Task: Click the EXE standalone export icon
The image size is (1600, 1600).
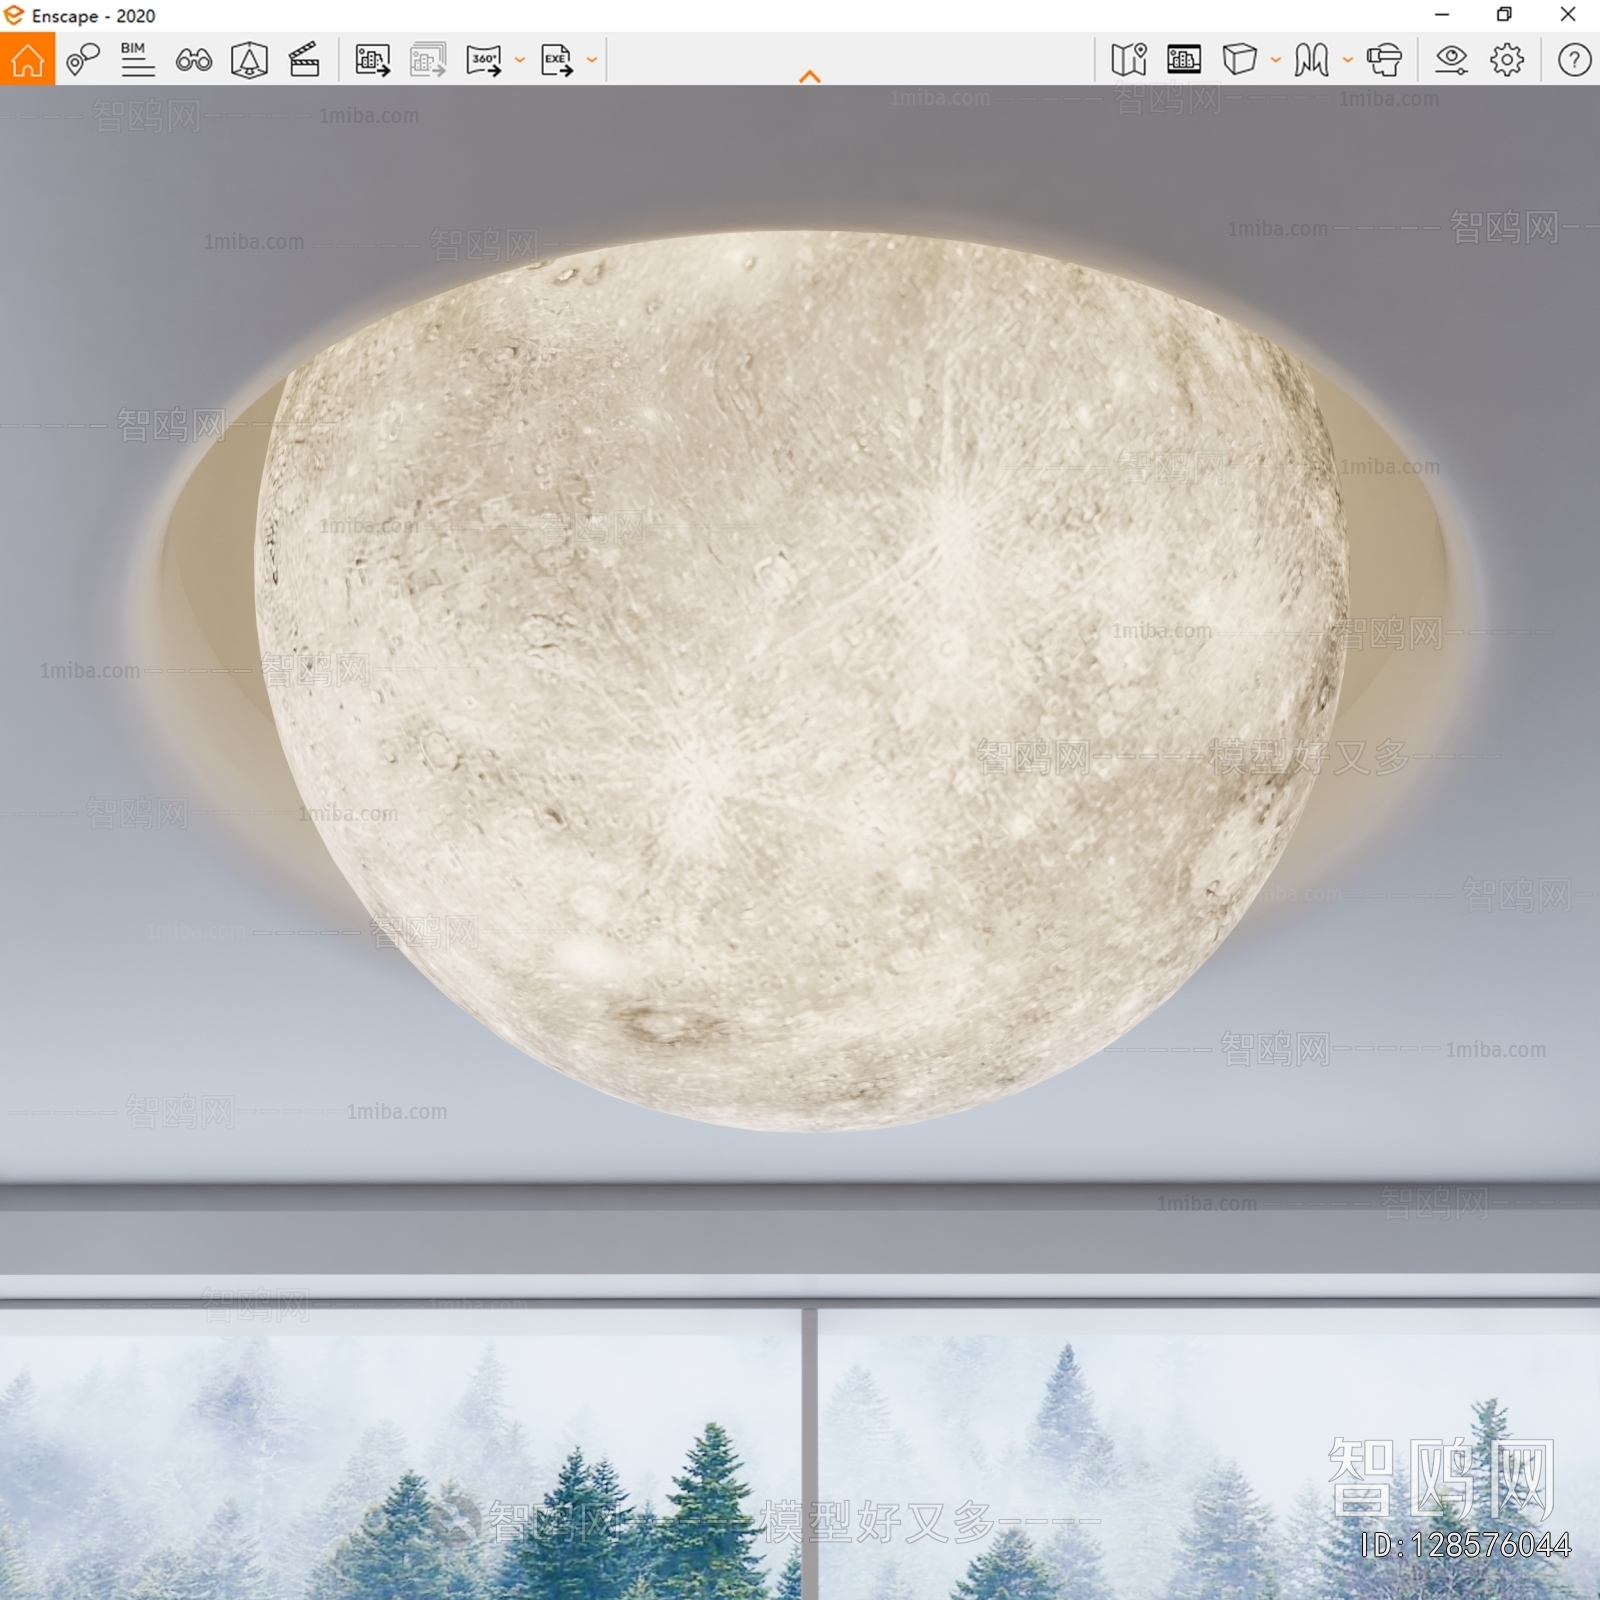Action: 557,60
